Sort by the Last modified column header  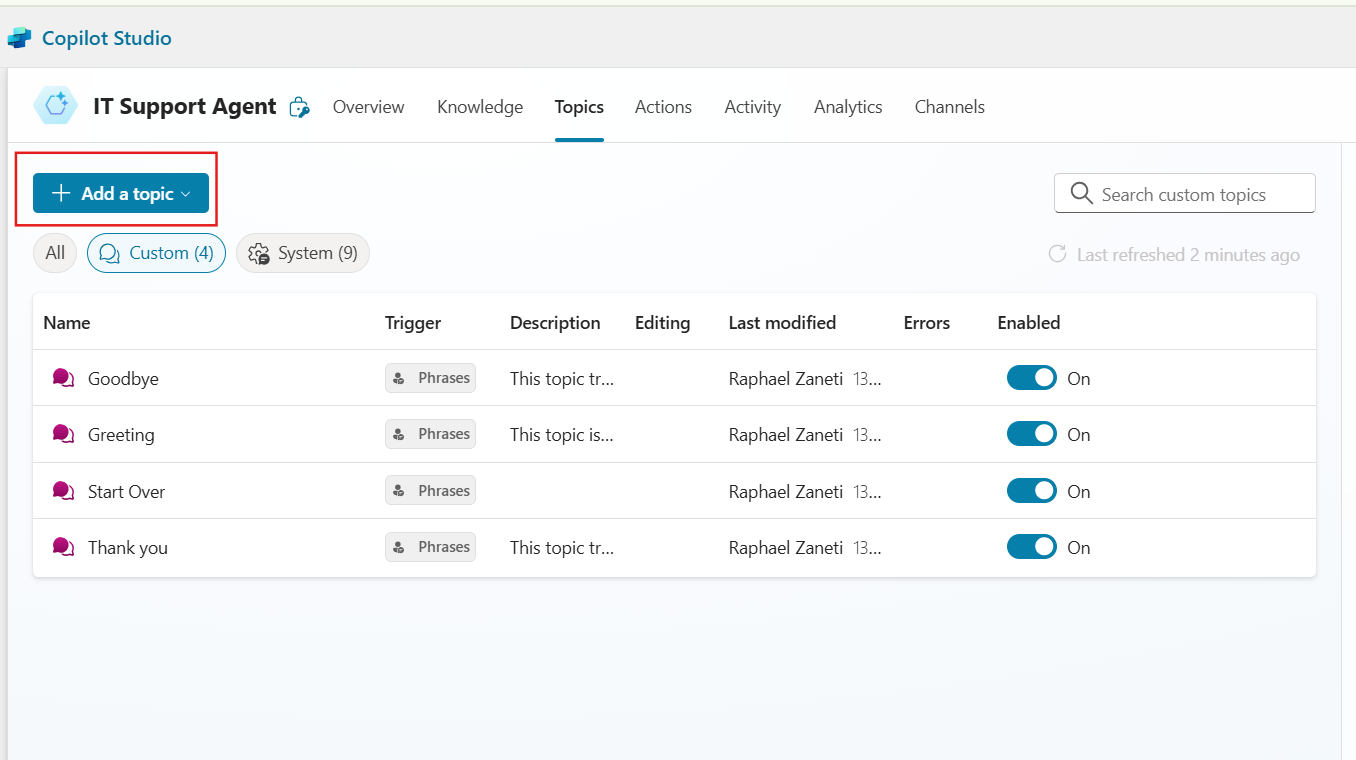(782, 322)
